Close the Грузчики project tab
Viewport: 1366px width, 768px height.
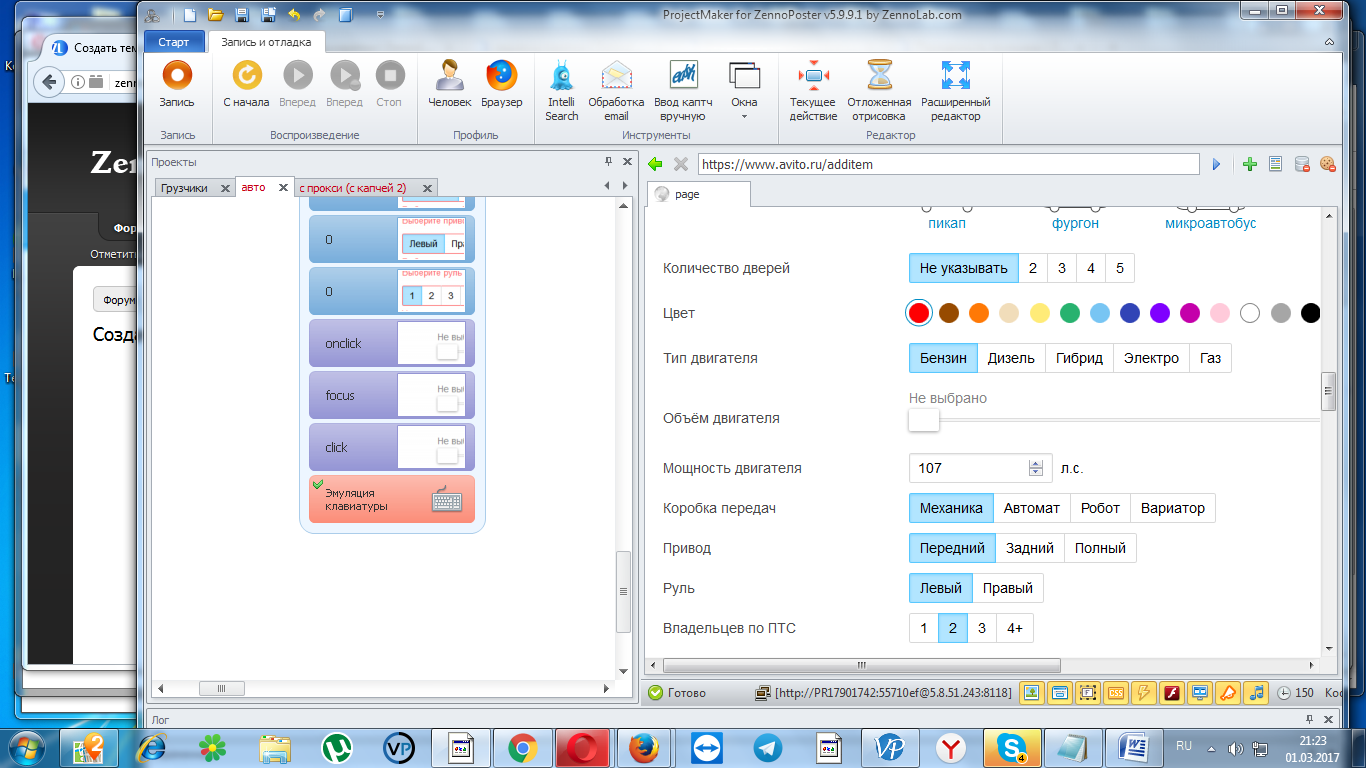tap(225, 188)
